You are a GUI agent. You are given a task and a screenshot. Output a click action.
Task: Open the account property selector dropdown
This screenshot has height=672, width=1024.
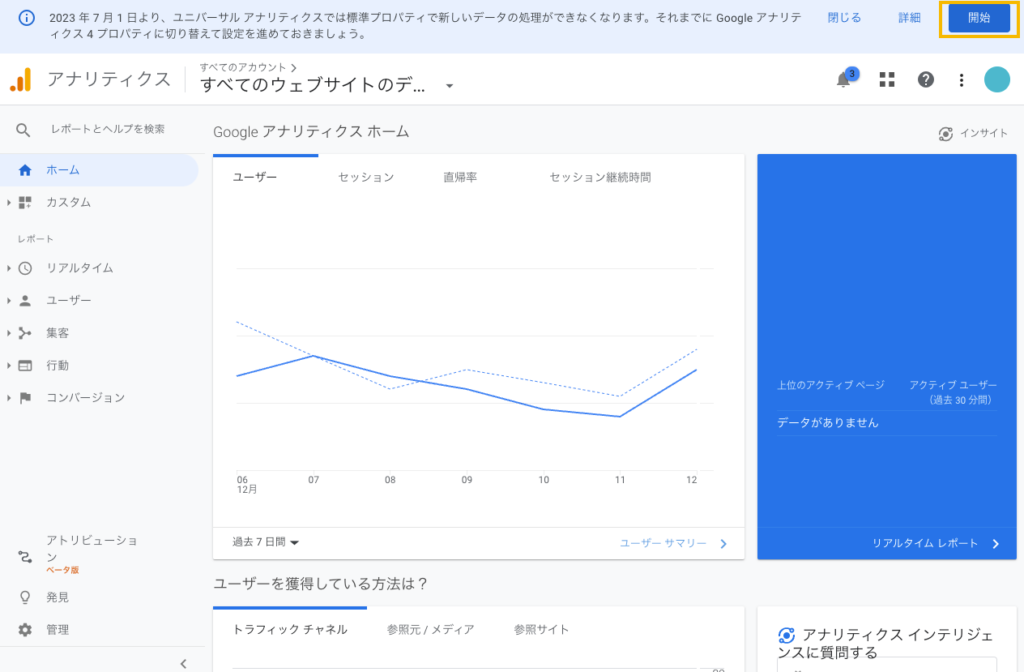tap(449, 86)
